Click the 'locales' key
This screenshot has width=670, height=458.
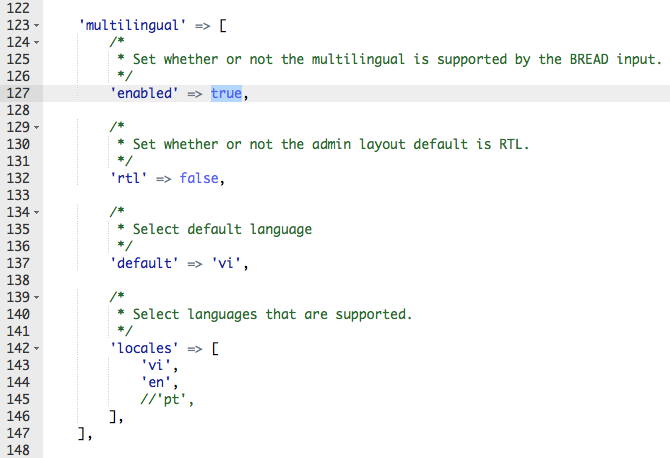(144, 348)
